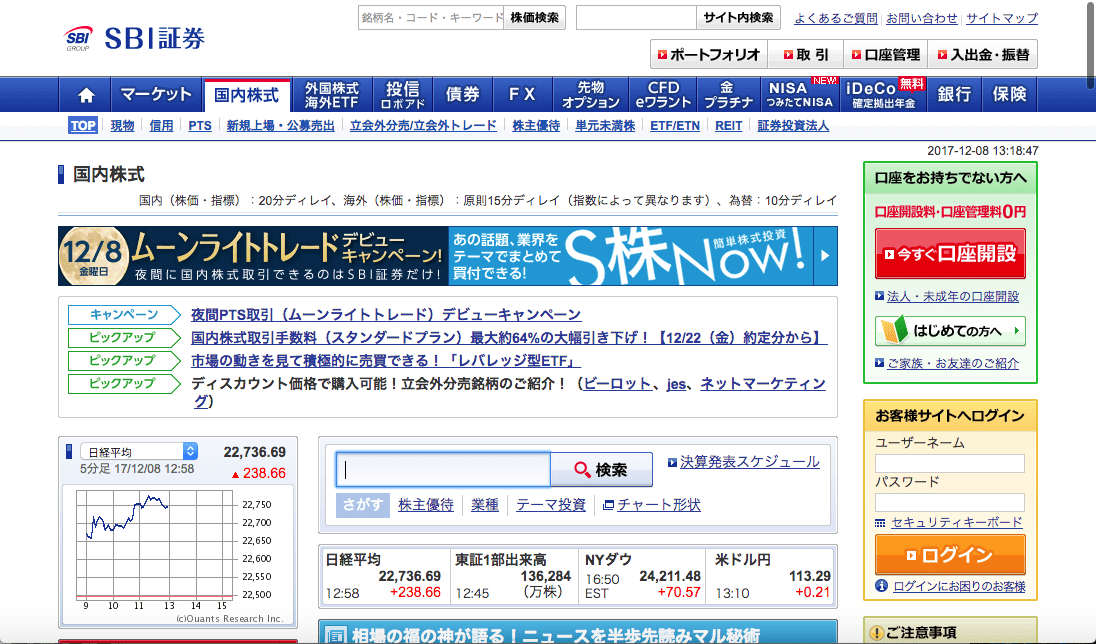Click the ユーザーネーム input field
The image size is (1096, 644).
pos(949,464)
